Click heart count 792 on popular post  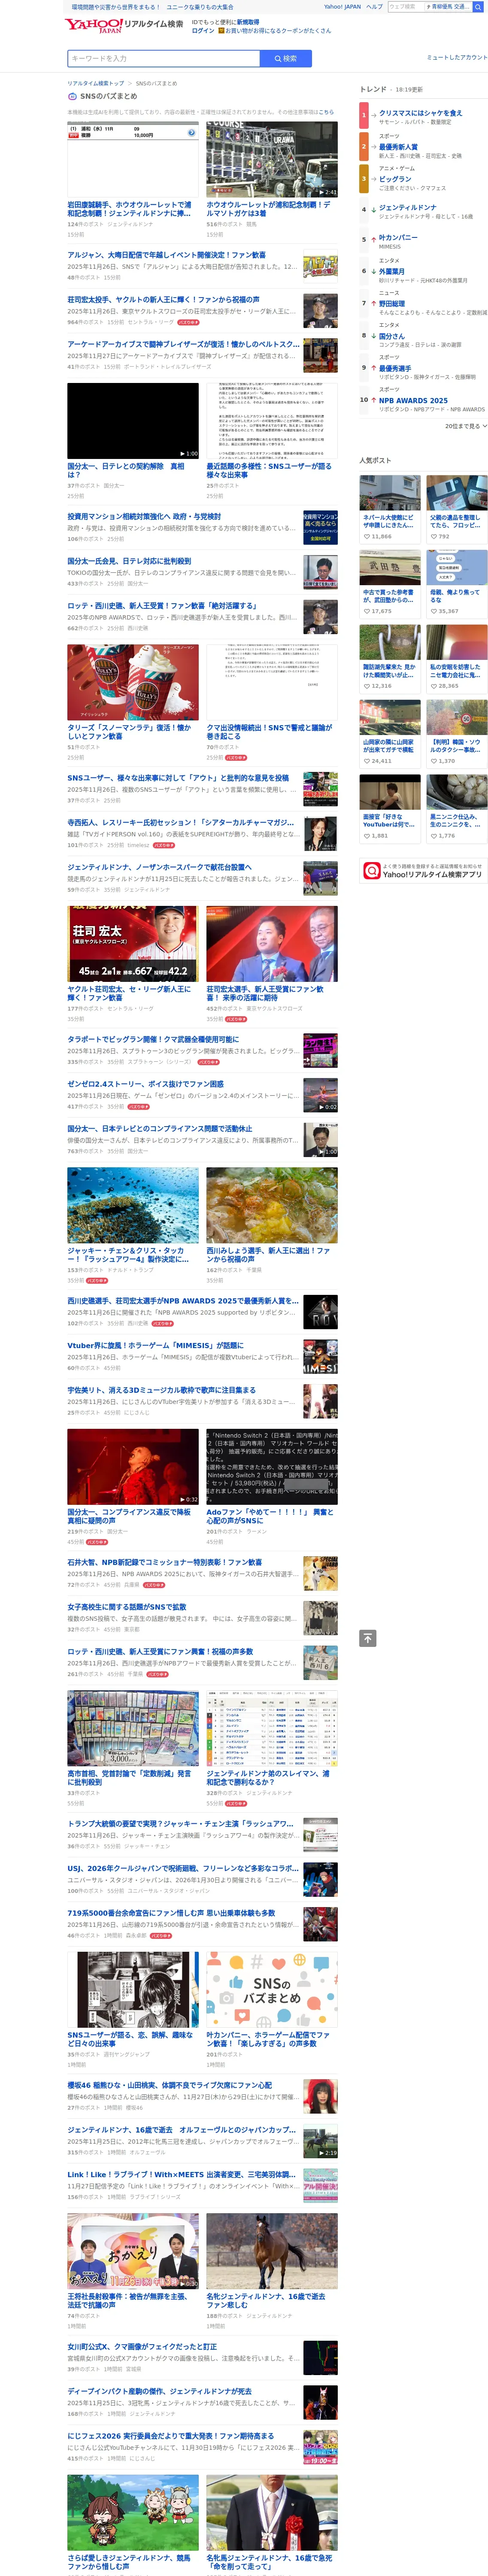pyautogui.click(x=441, y=537)
